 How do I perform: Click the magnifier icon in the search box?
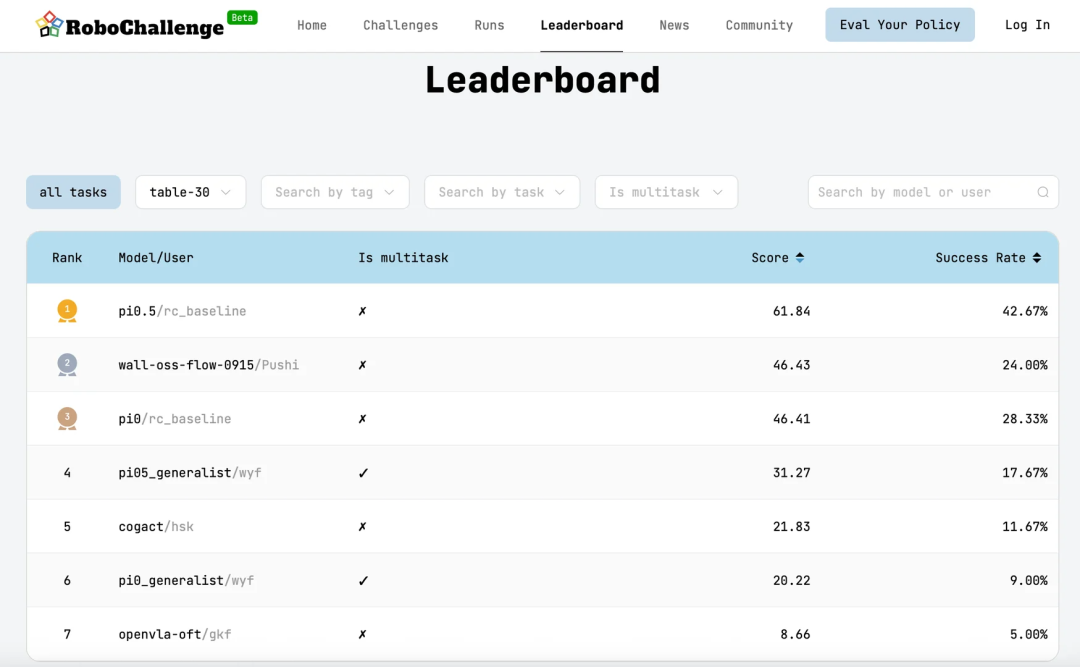[1043, 193]
